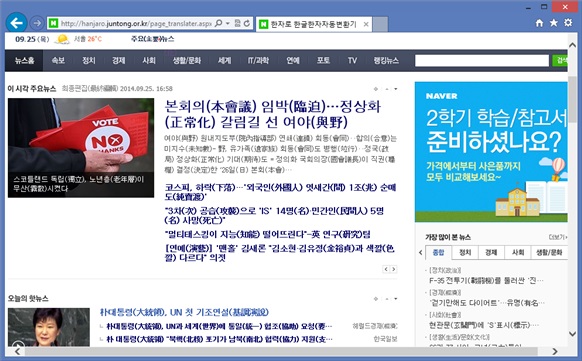Collapse arrow in 이 시각 주요뉴스 header
The width and height of the screenshot is (582, 361).
click(386, 89)
